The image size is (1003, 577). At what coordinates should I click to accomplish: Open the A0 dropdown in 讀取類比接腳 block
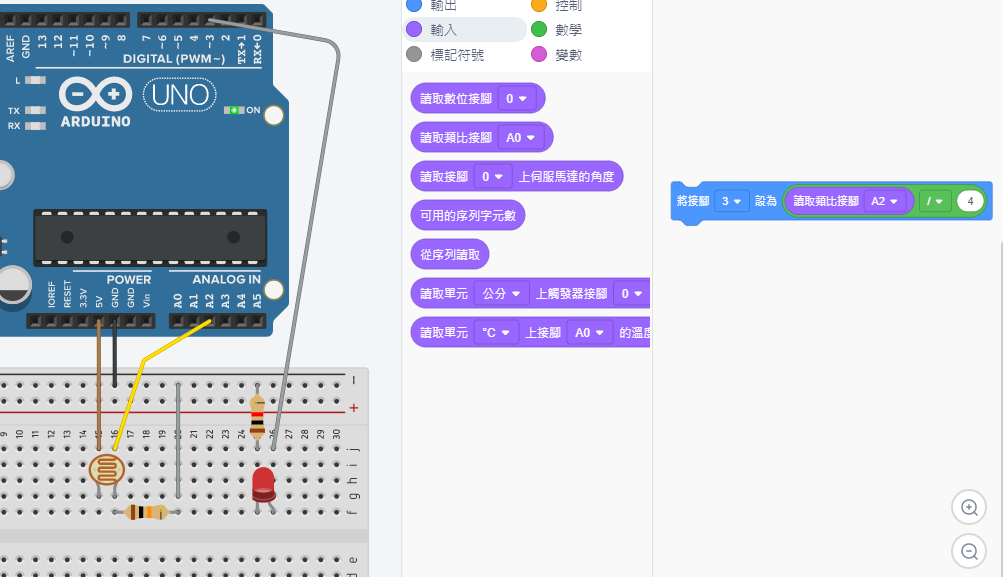520,138
